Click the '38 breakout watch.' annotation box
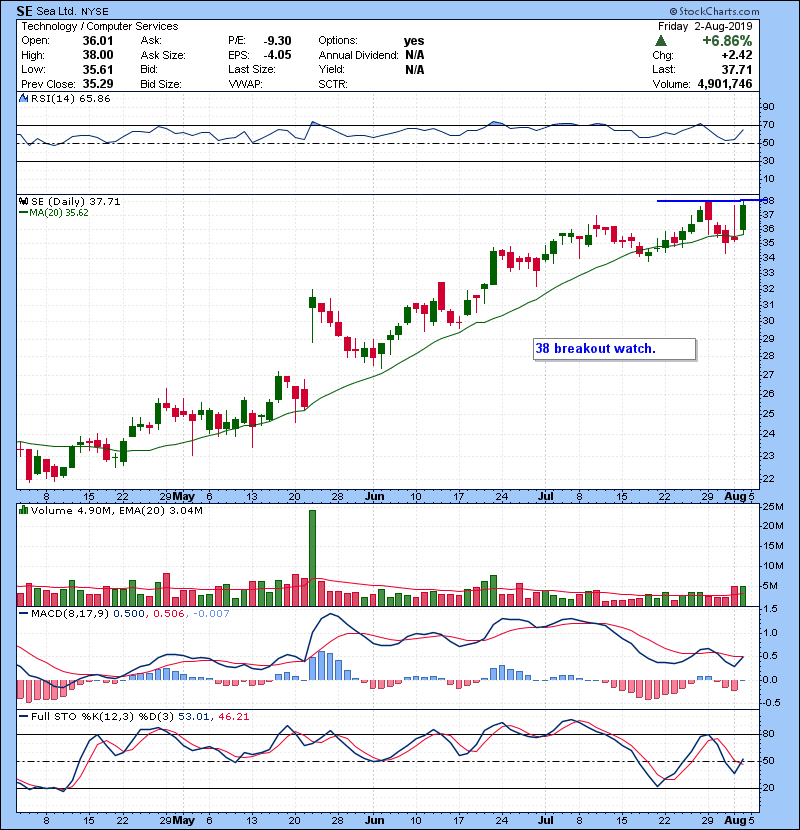 point(615,349)
